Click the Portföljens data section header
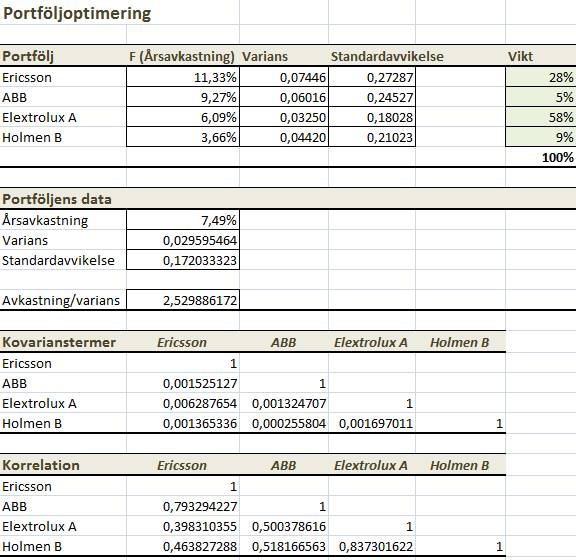This screenshot has width=576, height=560. pos(57,199)
